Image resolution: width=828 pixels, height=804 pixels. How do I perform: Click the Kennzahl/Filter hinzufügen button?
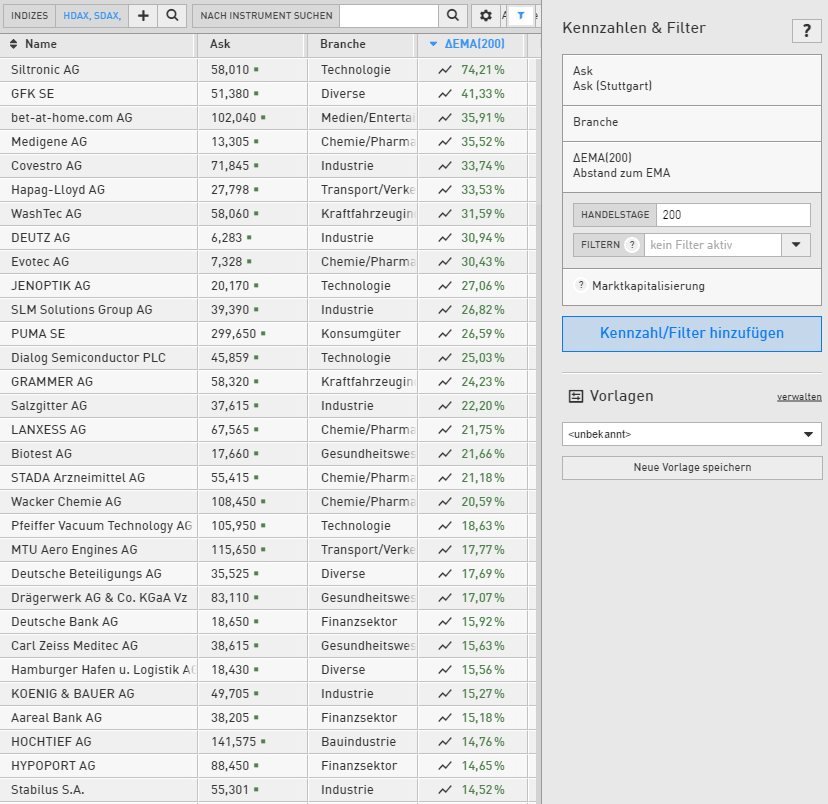tap(691, 334)
